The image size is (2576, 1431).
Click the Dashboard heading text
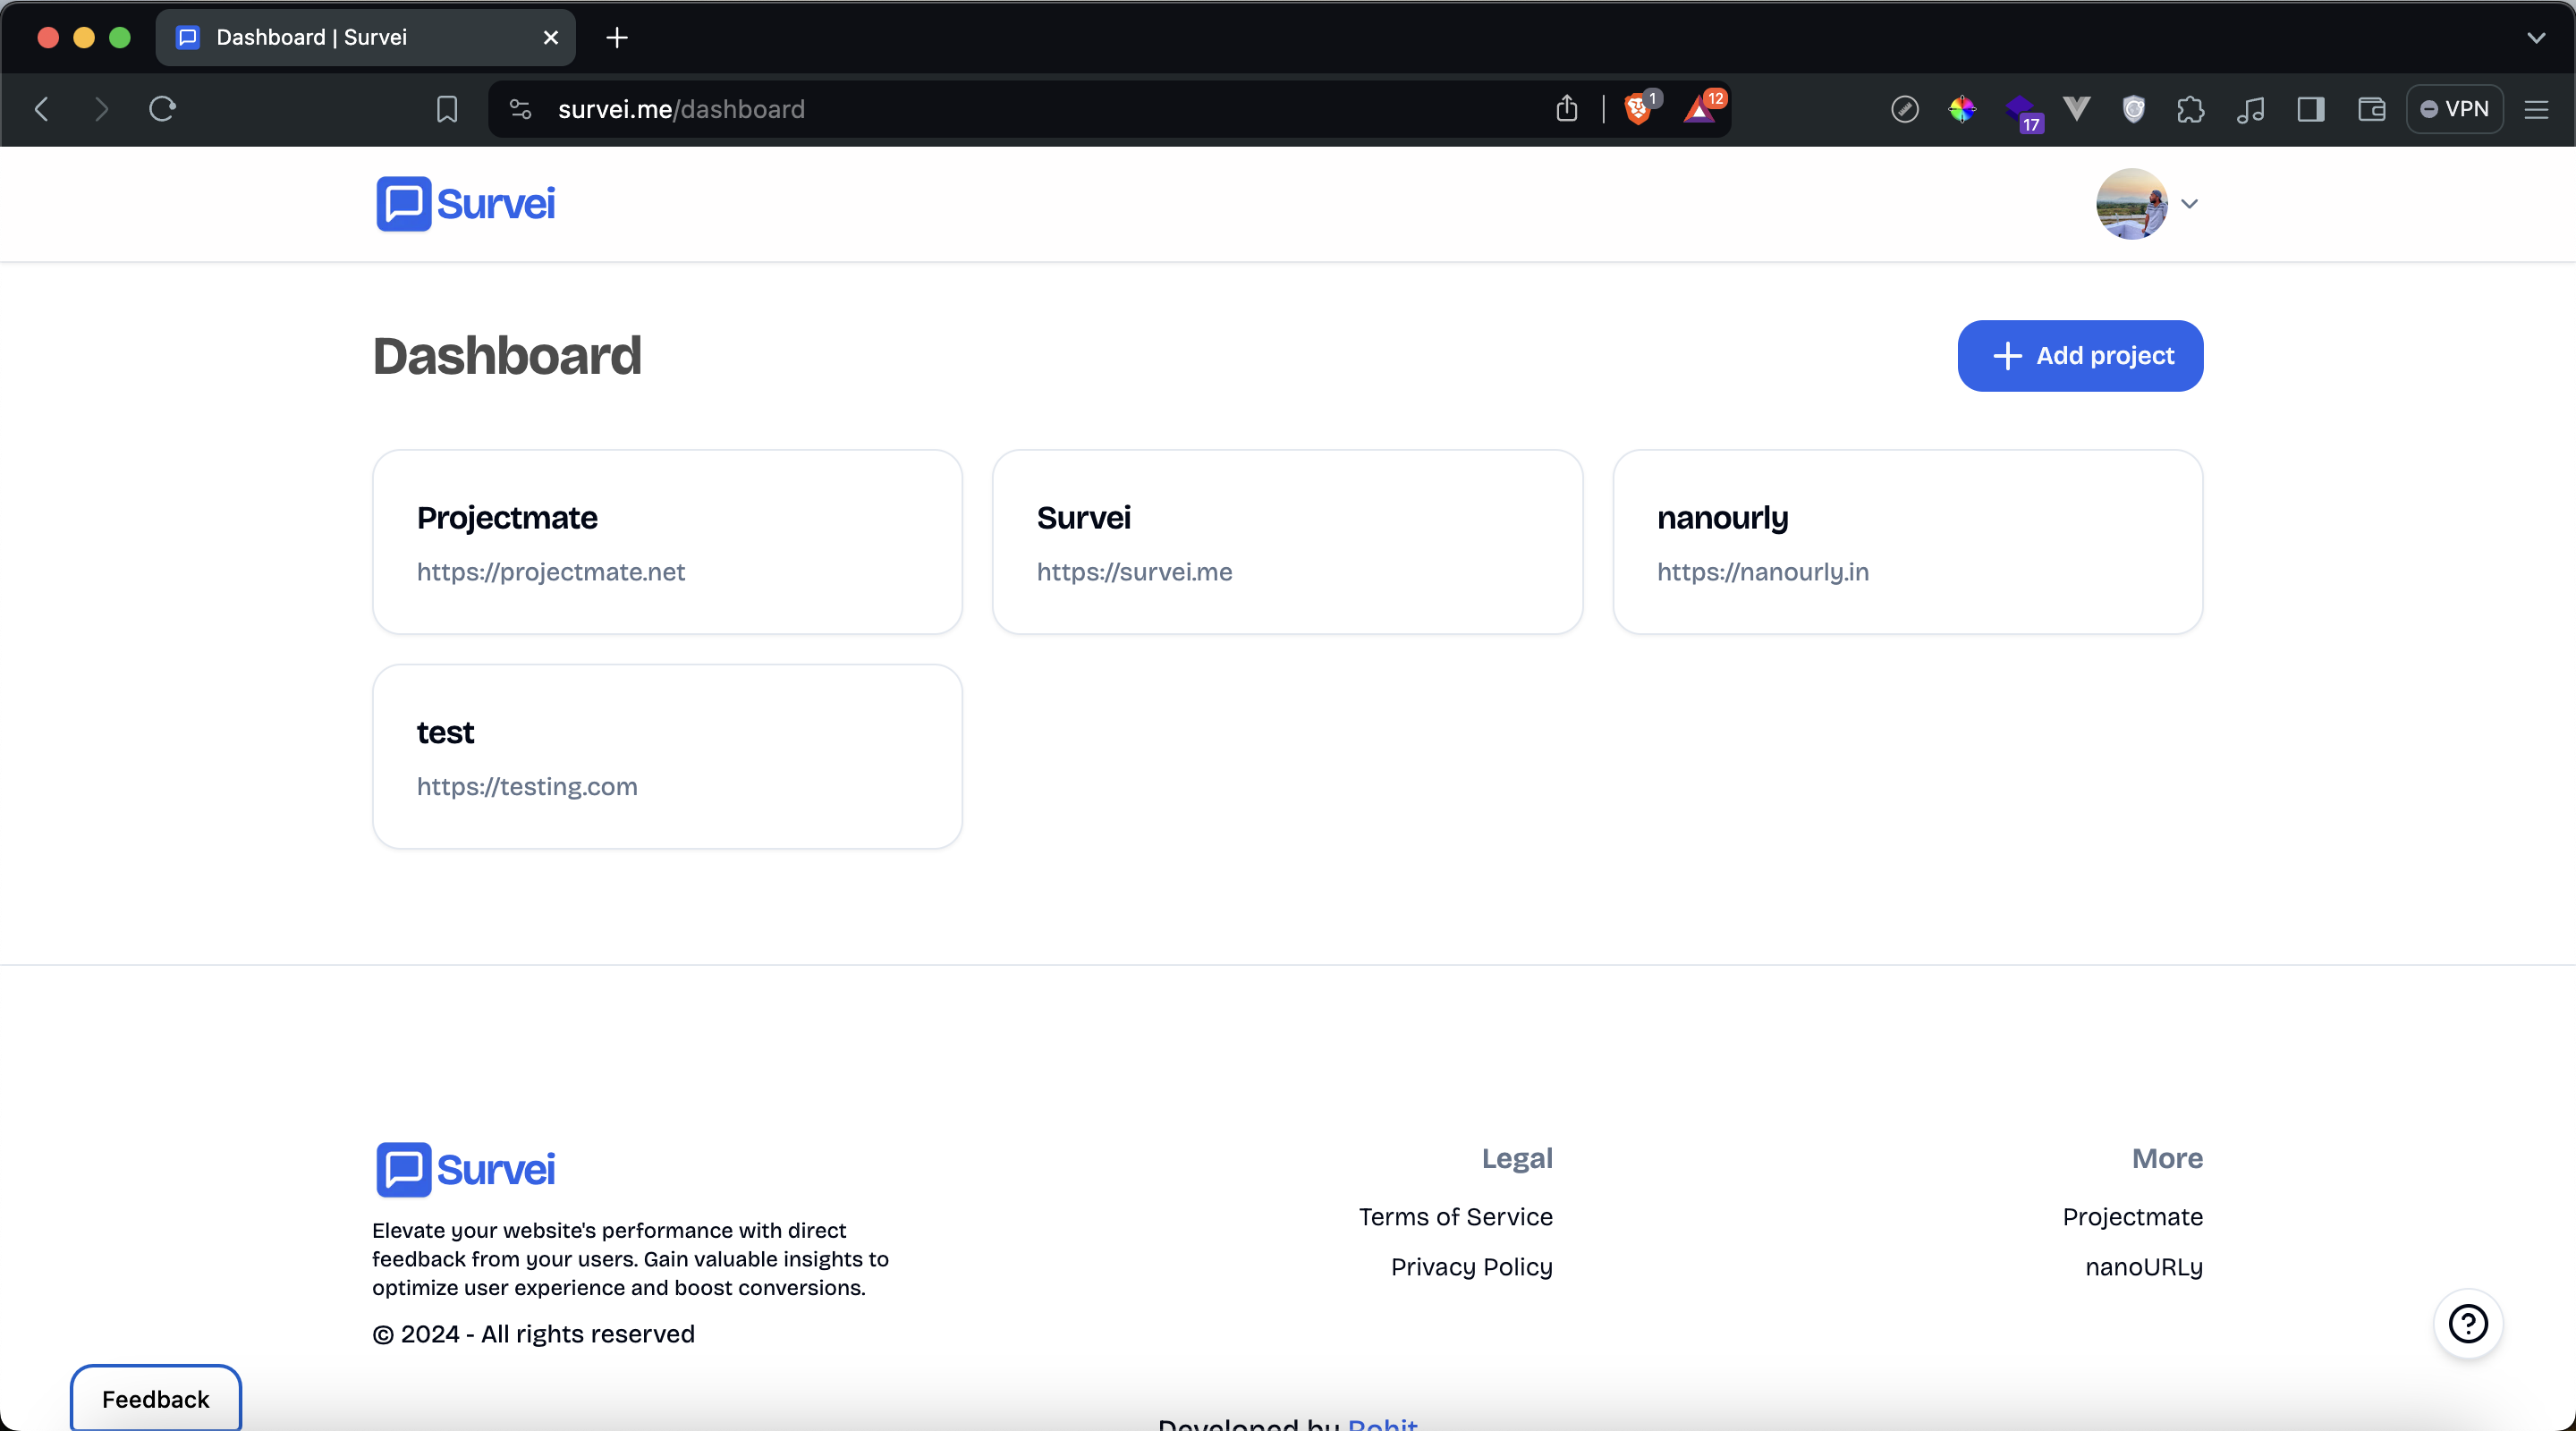click(507, 356)
